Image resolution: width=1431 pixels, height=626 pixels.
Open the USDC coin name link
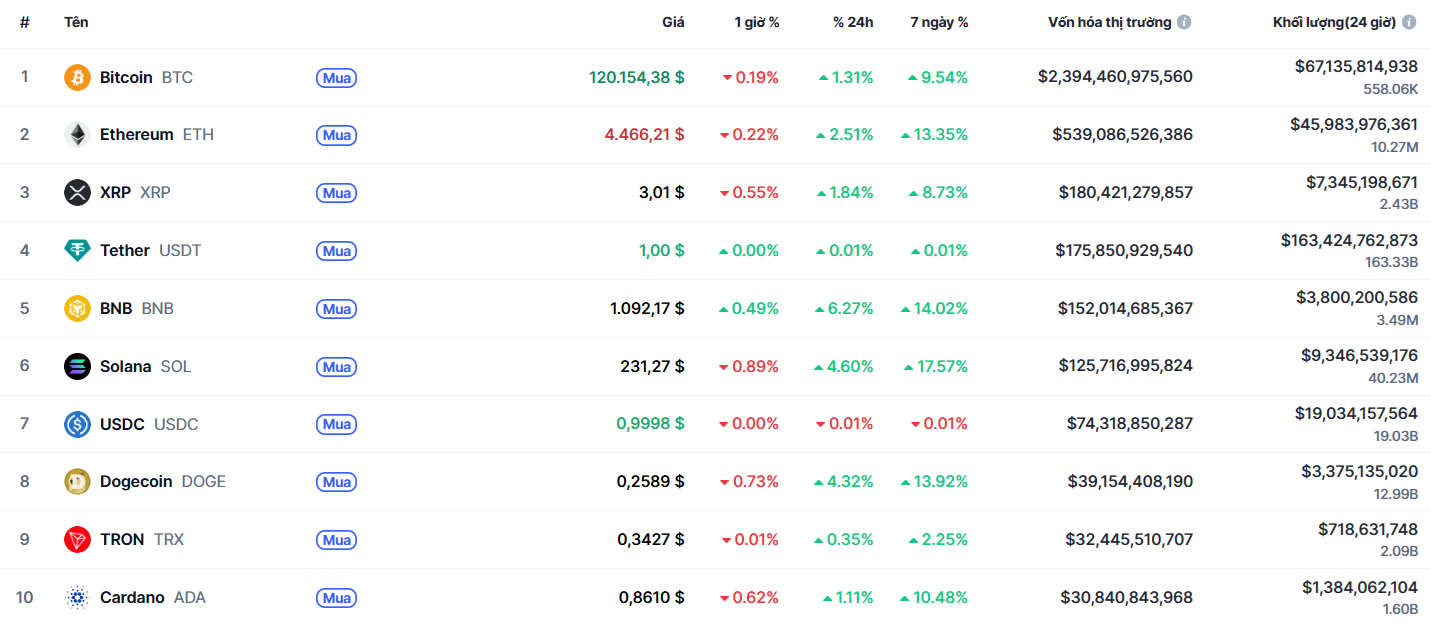click(122, 424)
